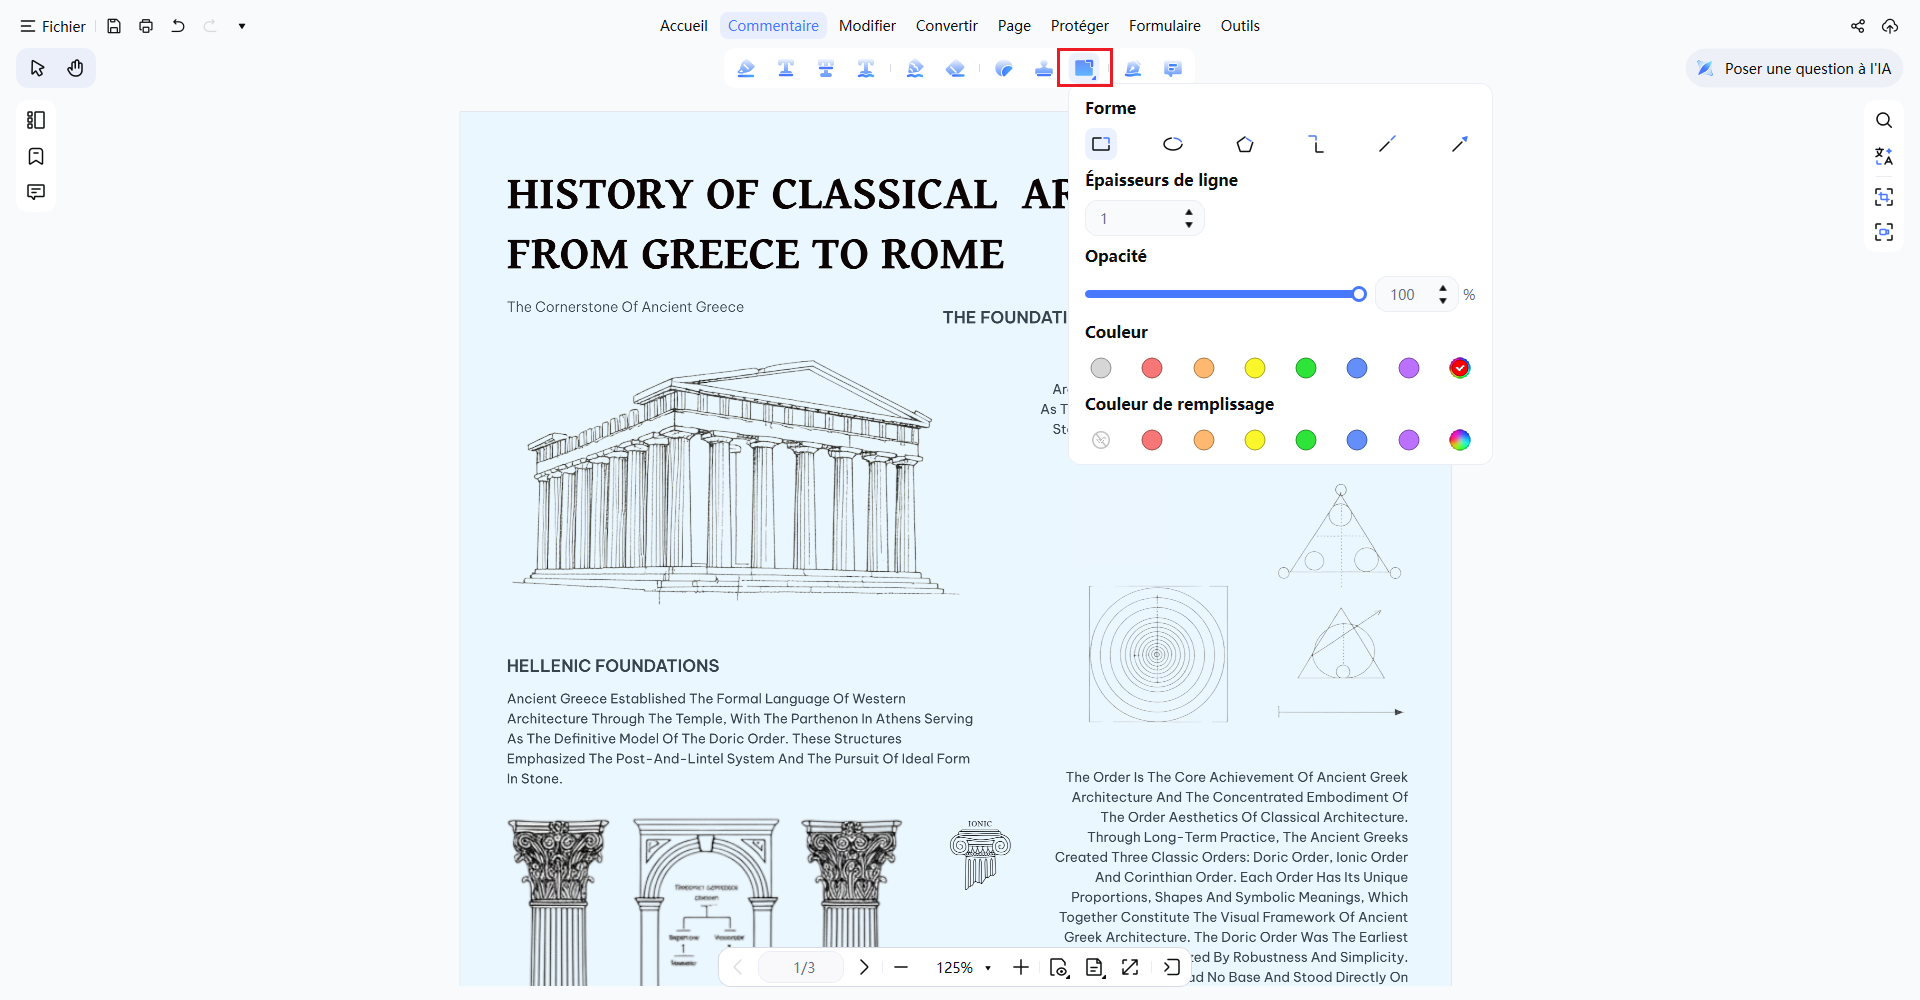Choose the ellipse shape
Viewport: 1920px width, 1000px height.
click(x=1173, y=144)
